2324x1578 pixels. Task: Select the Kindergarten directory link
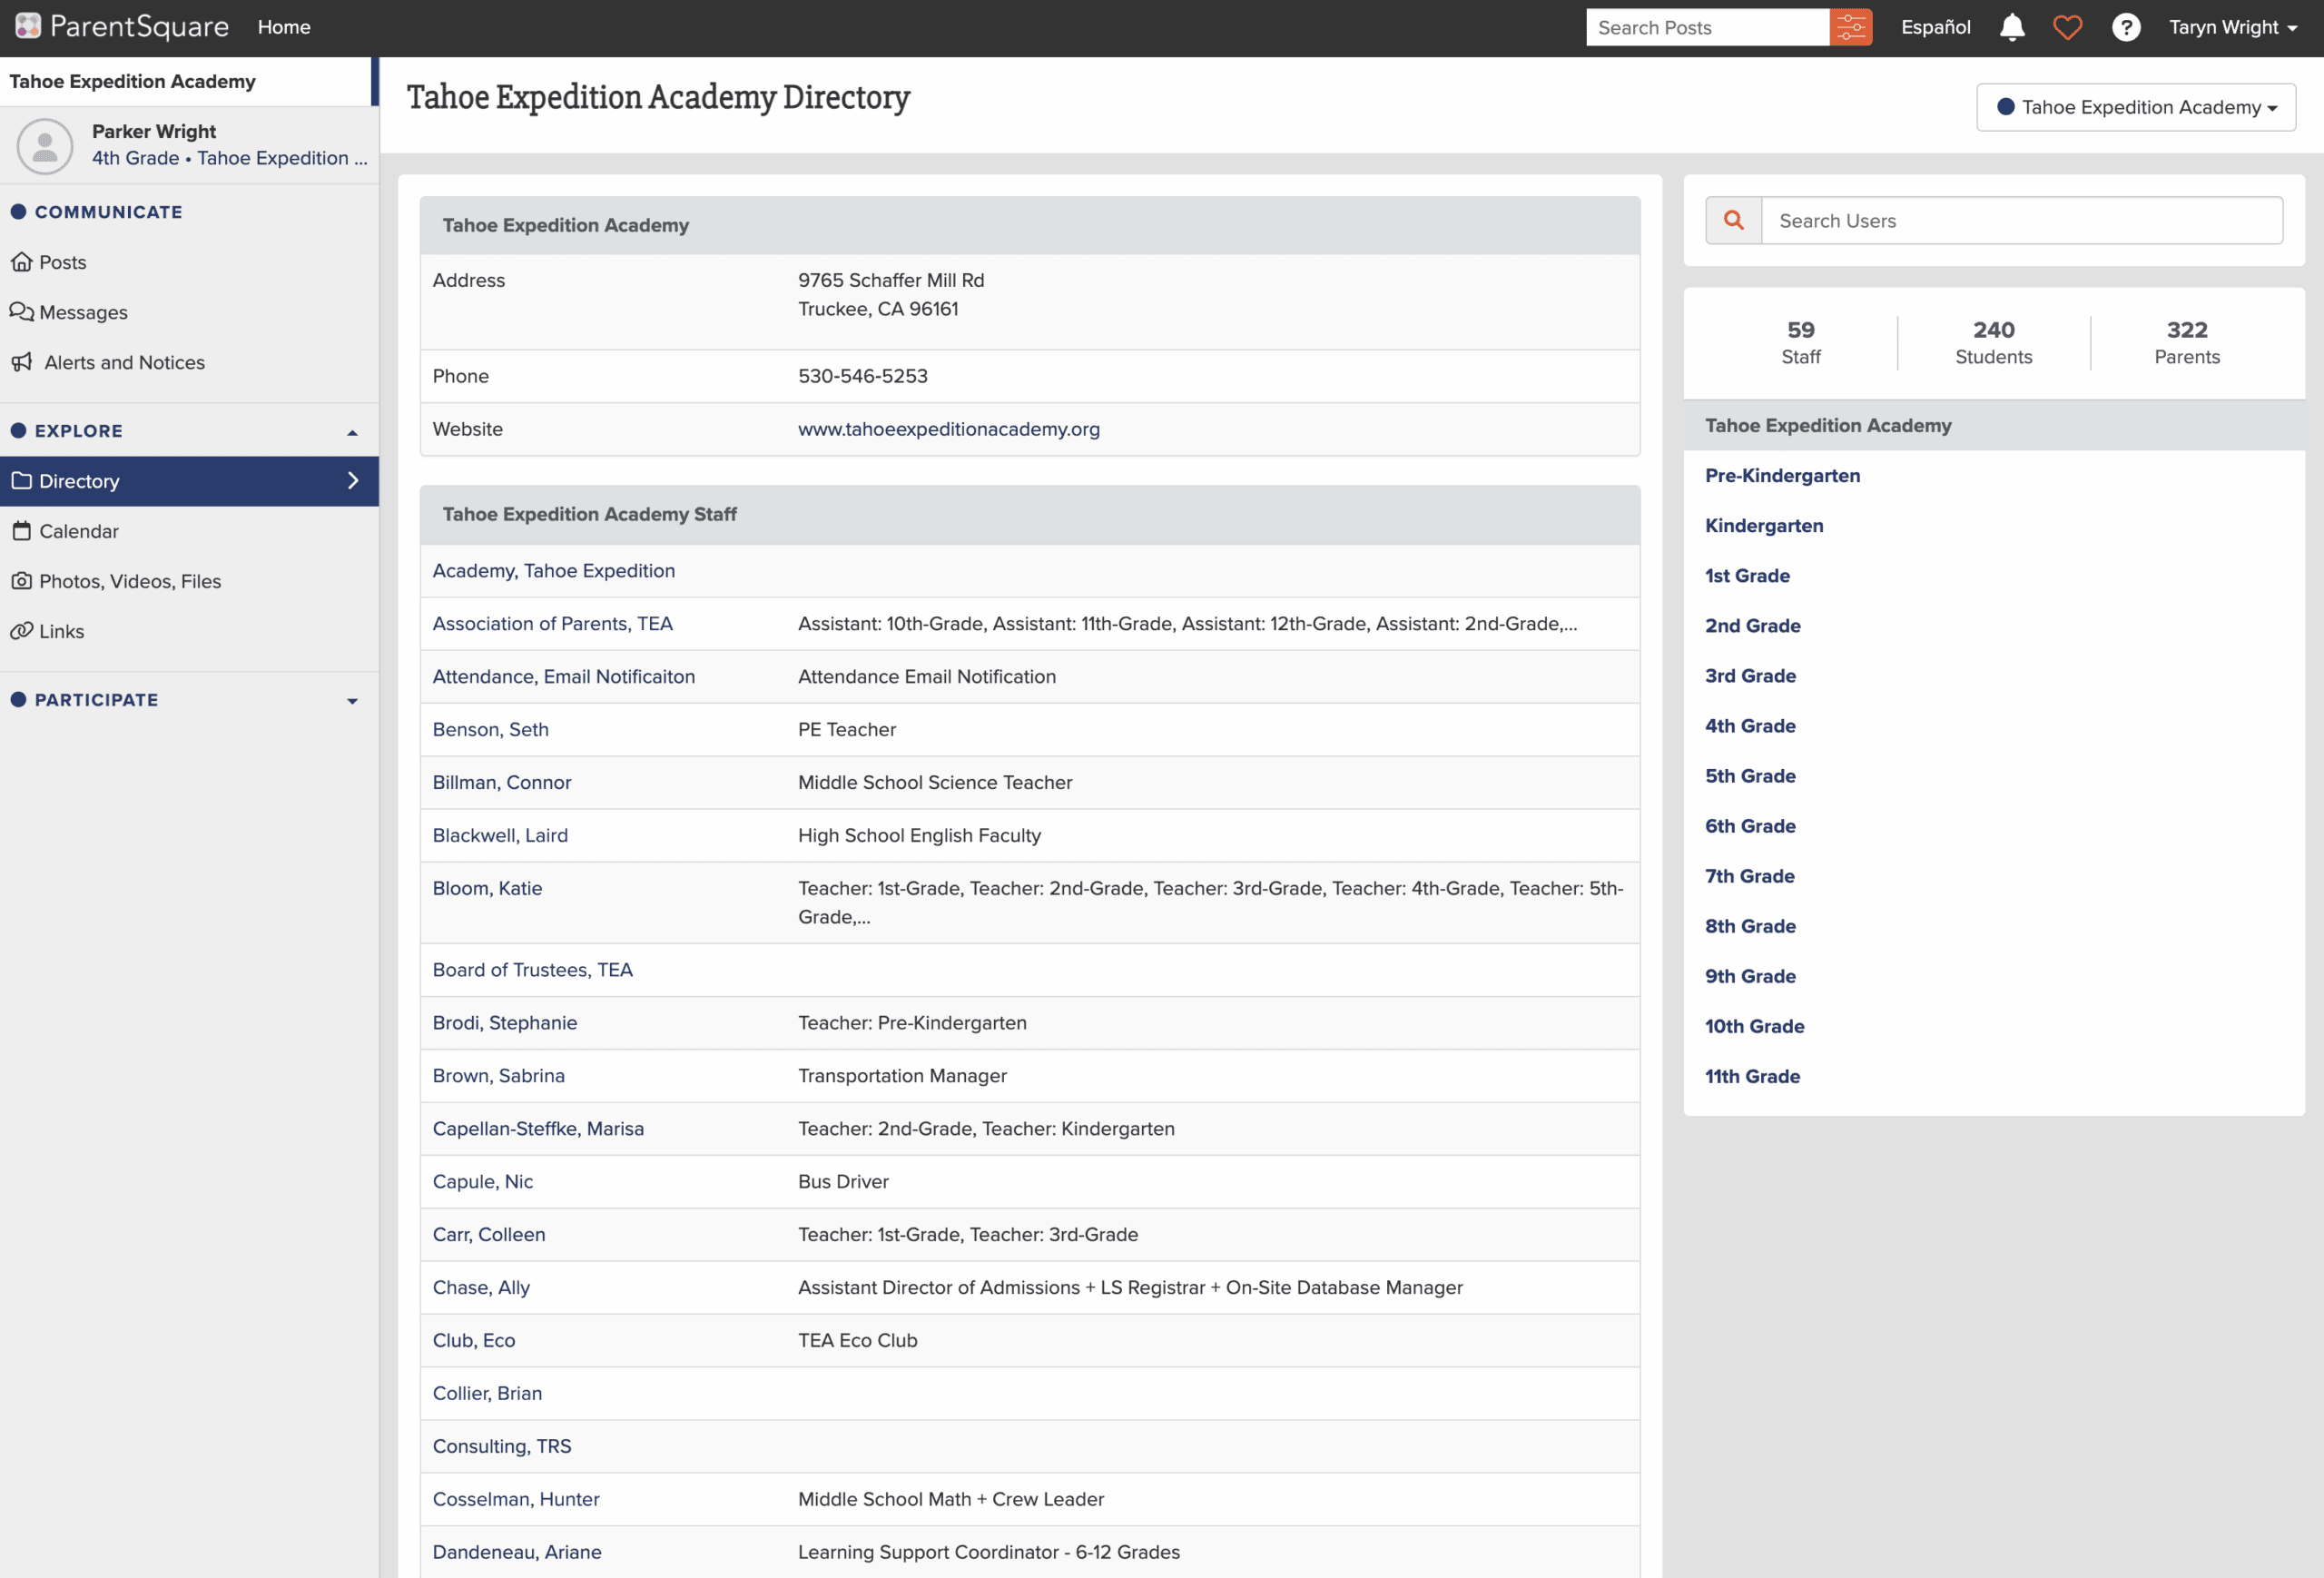1764,526
